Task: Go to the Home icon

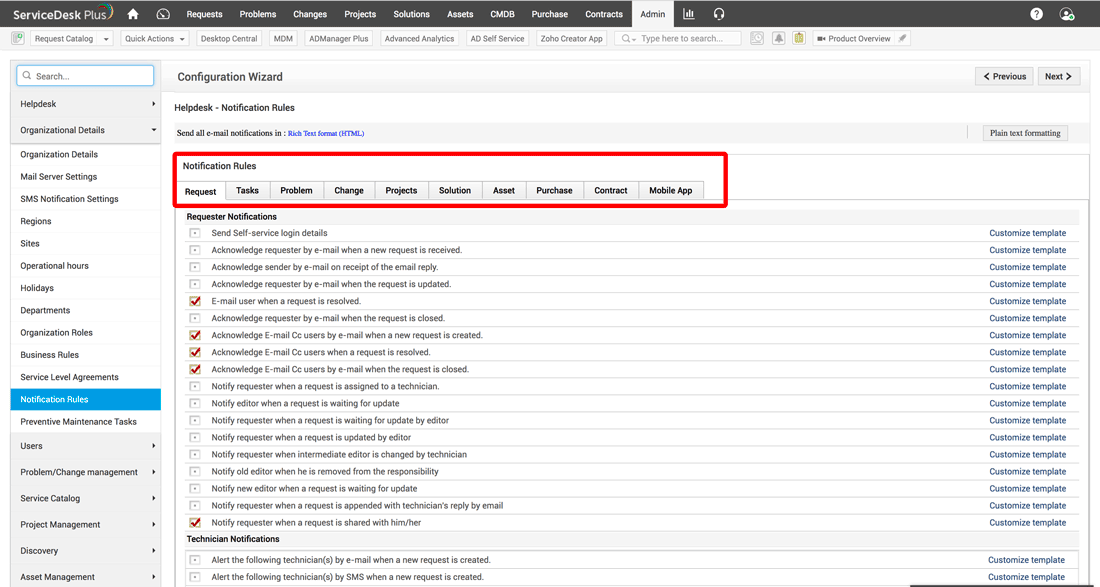Action: pos(133,14)
